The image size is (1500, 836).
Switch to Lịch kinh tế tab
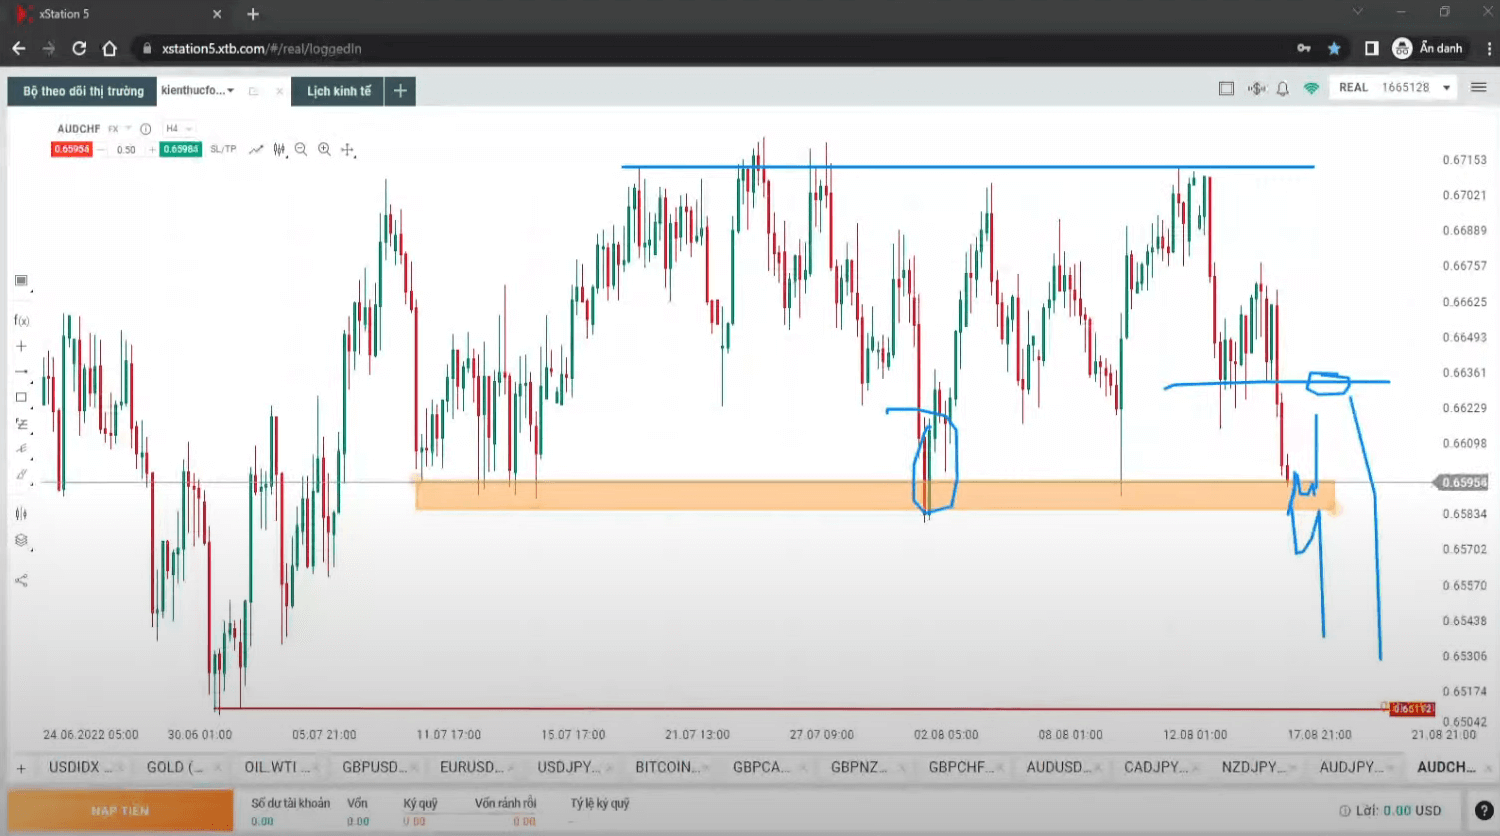pyautogui.click(x=338, y=91)
